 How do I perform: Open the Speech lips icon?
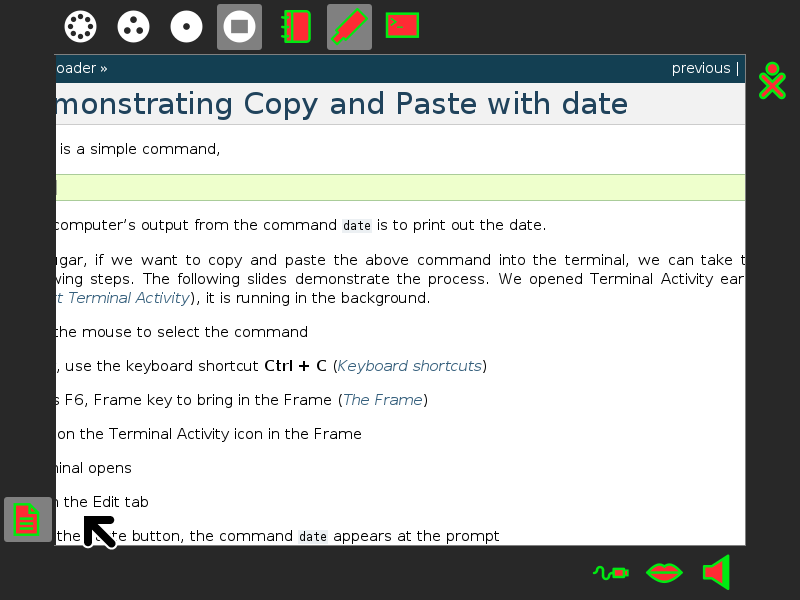pyautogui.click(x=664, y=572)
